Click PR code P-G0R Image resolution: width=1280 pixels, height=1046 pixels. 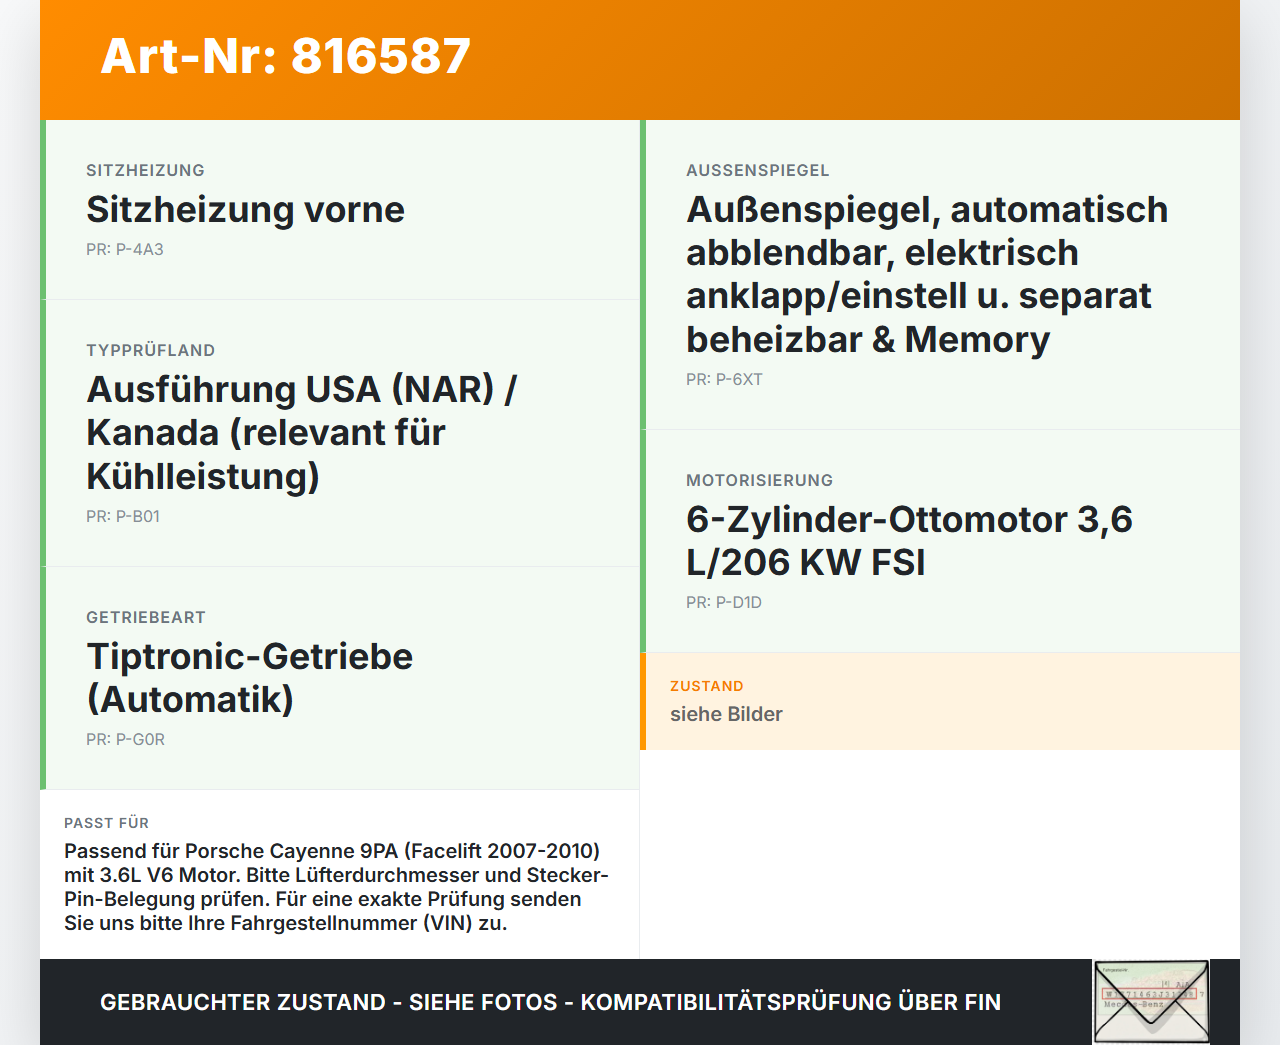tap(125, 739)
